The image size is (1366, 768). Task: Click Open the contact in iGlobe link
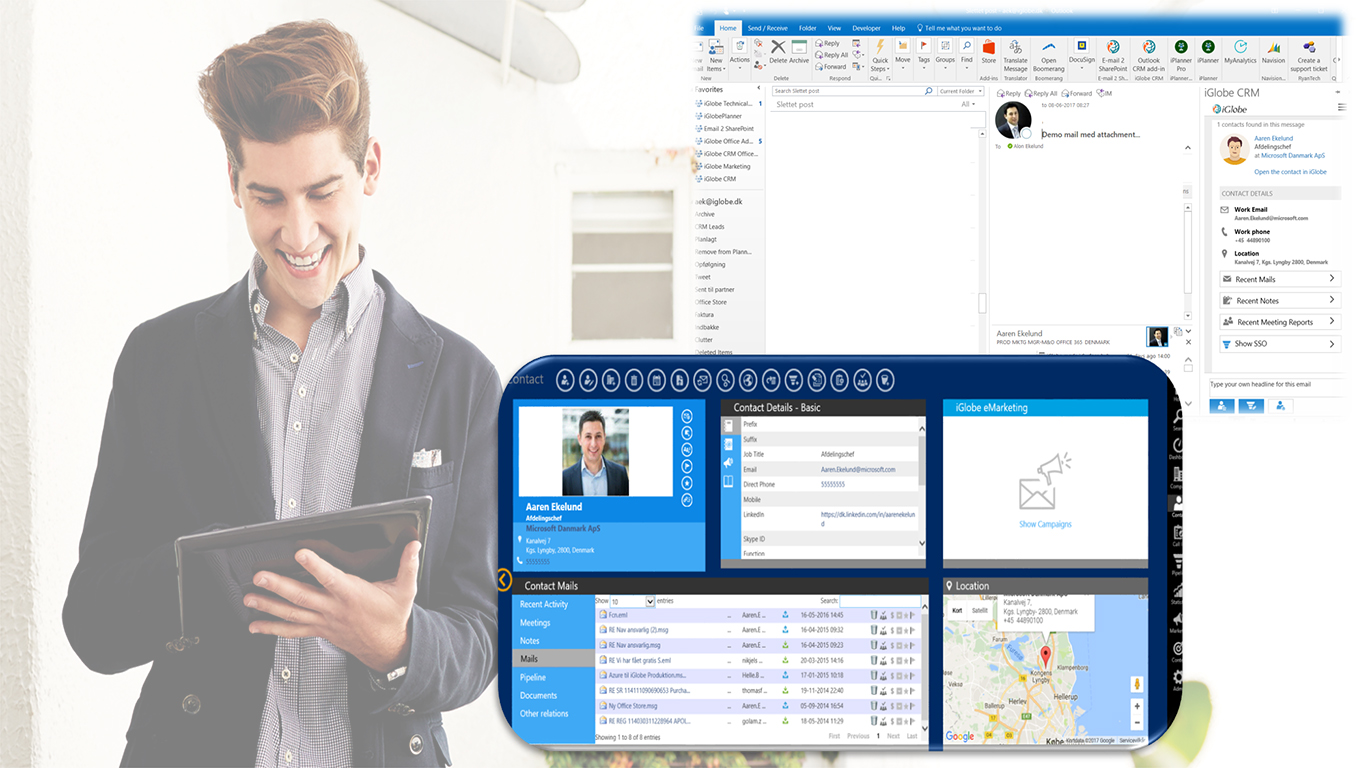(x=1290, y=172)
